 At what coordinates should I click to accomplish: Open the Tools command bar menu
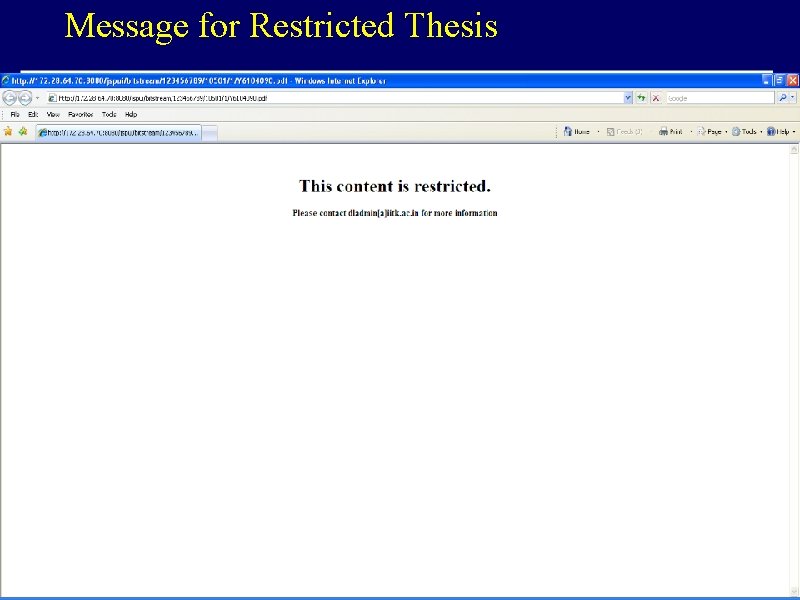click(x=747, y=132)
